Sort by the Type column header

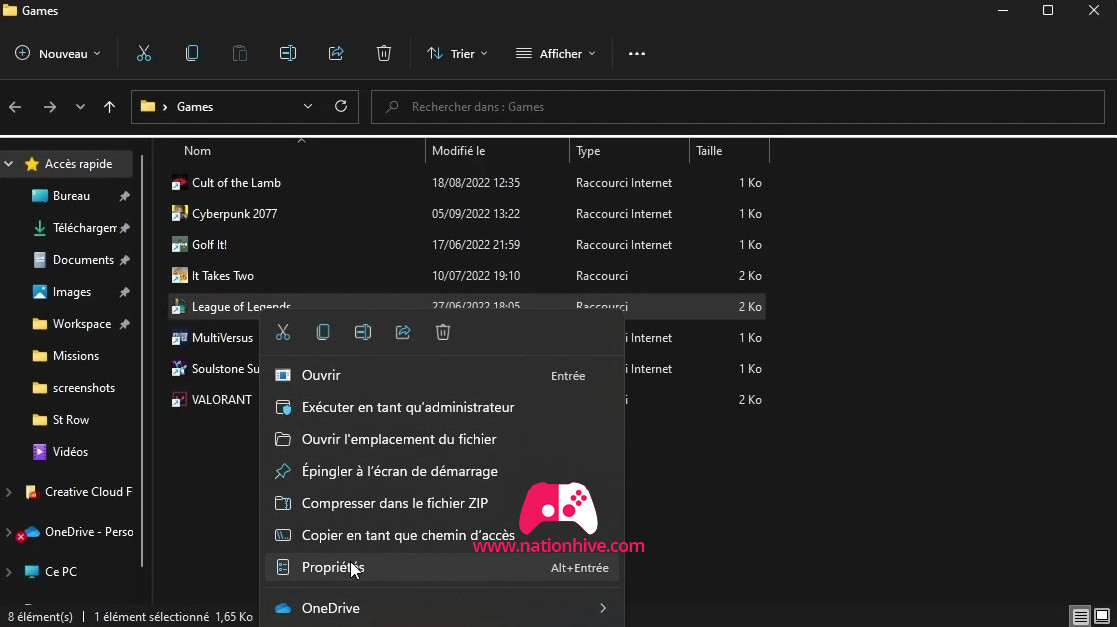[x=588, y=150]
